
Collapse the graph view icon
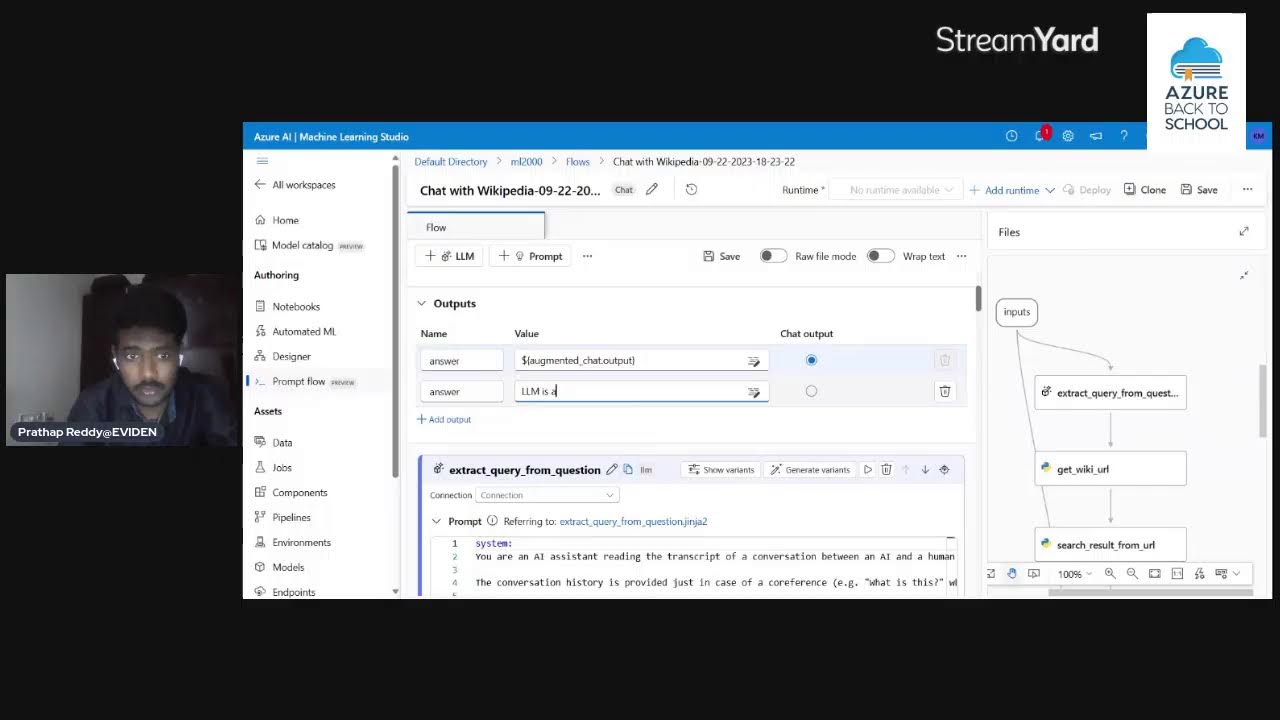pyautogui.click(x=1244, y=275)
